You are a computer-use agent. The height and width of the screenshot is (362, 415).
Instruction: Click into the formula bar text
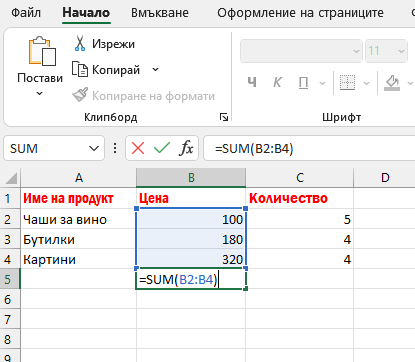pos(309,148)
